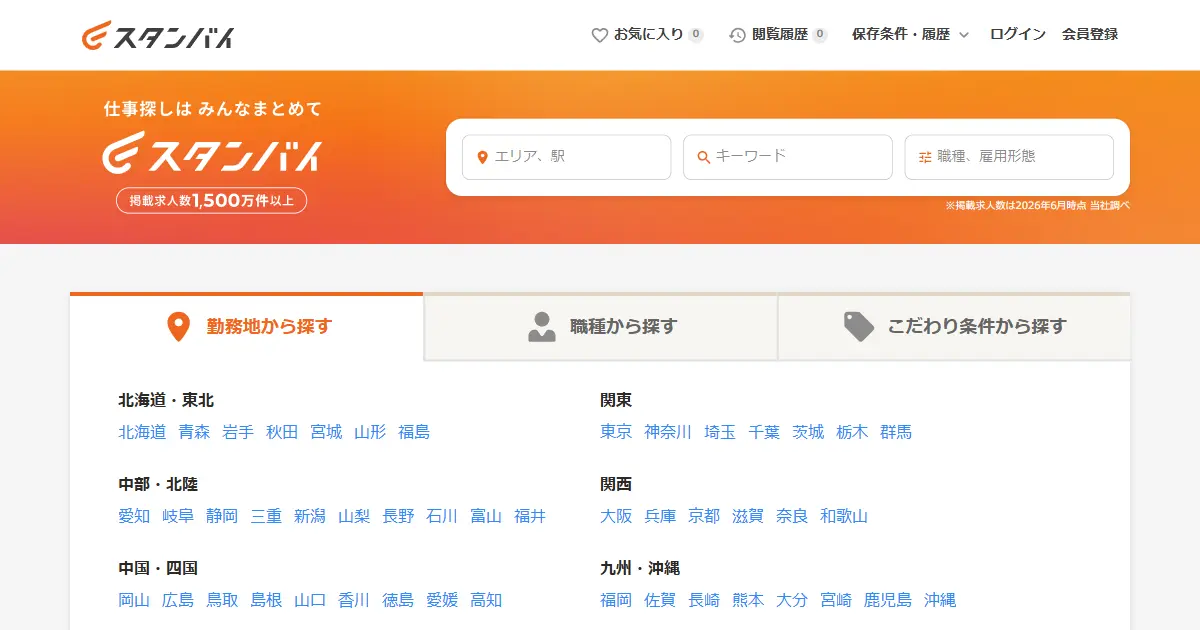
Task: Click the magnifier icon in keyword field
Action: (x=704, y=157)
